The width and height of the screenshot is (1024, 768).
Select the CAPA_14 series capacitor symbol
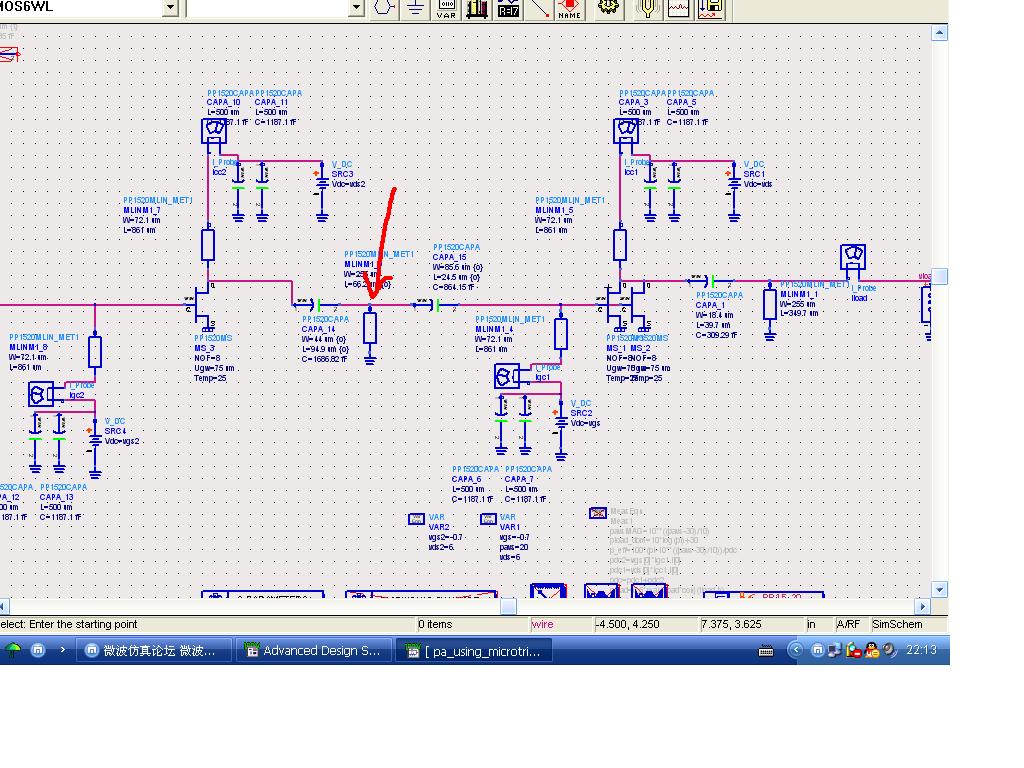coord(318,304)
